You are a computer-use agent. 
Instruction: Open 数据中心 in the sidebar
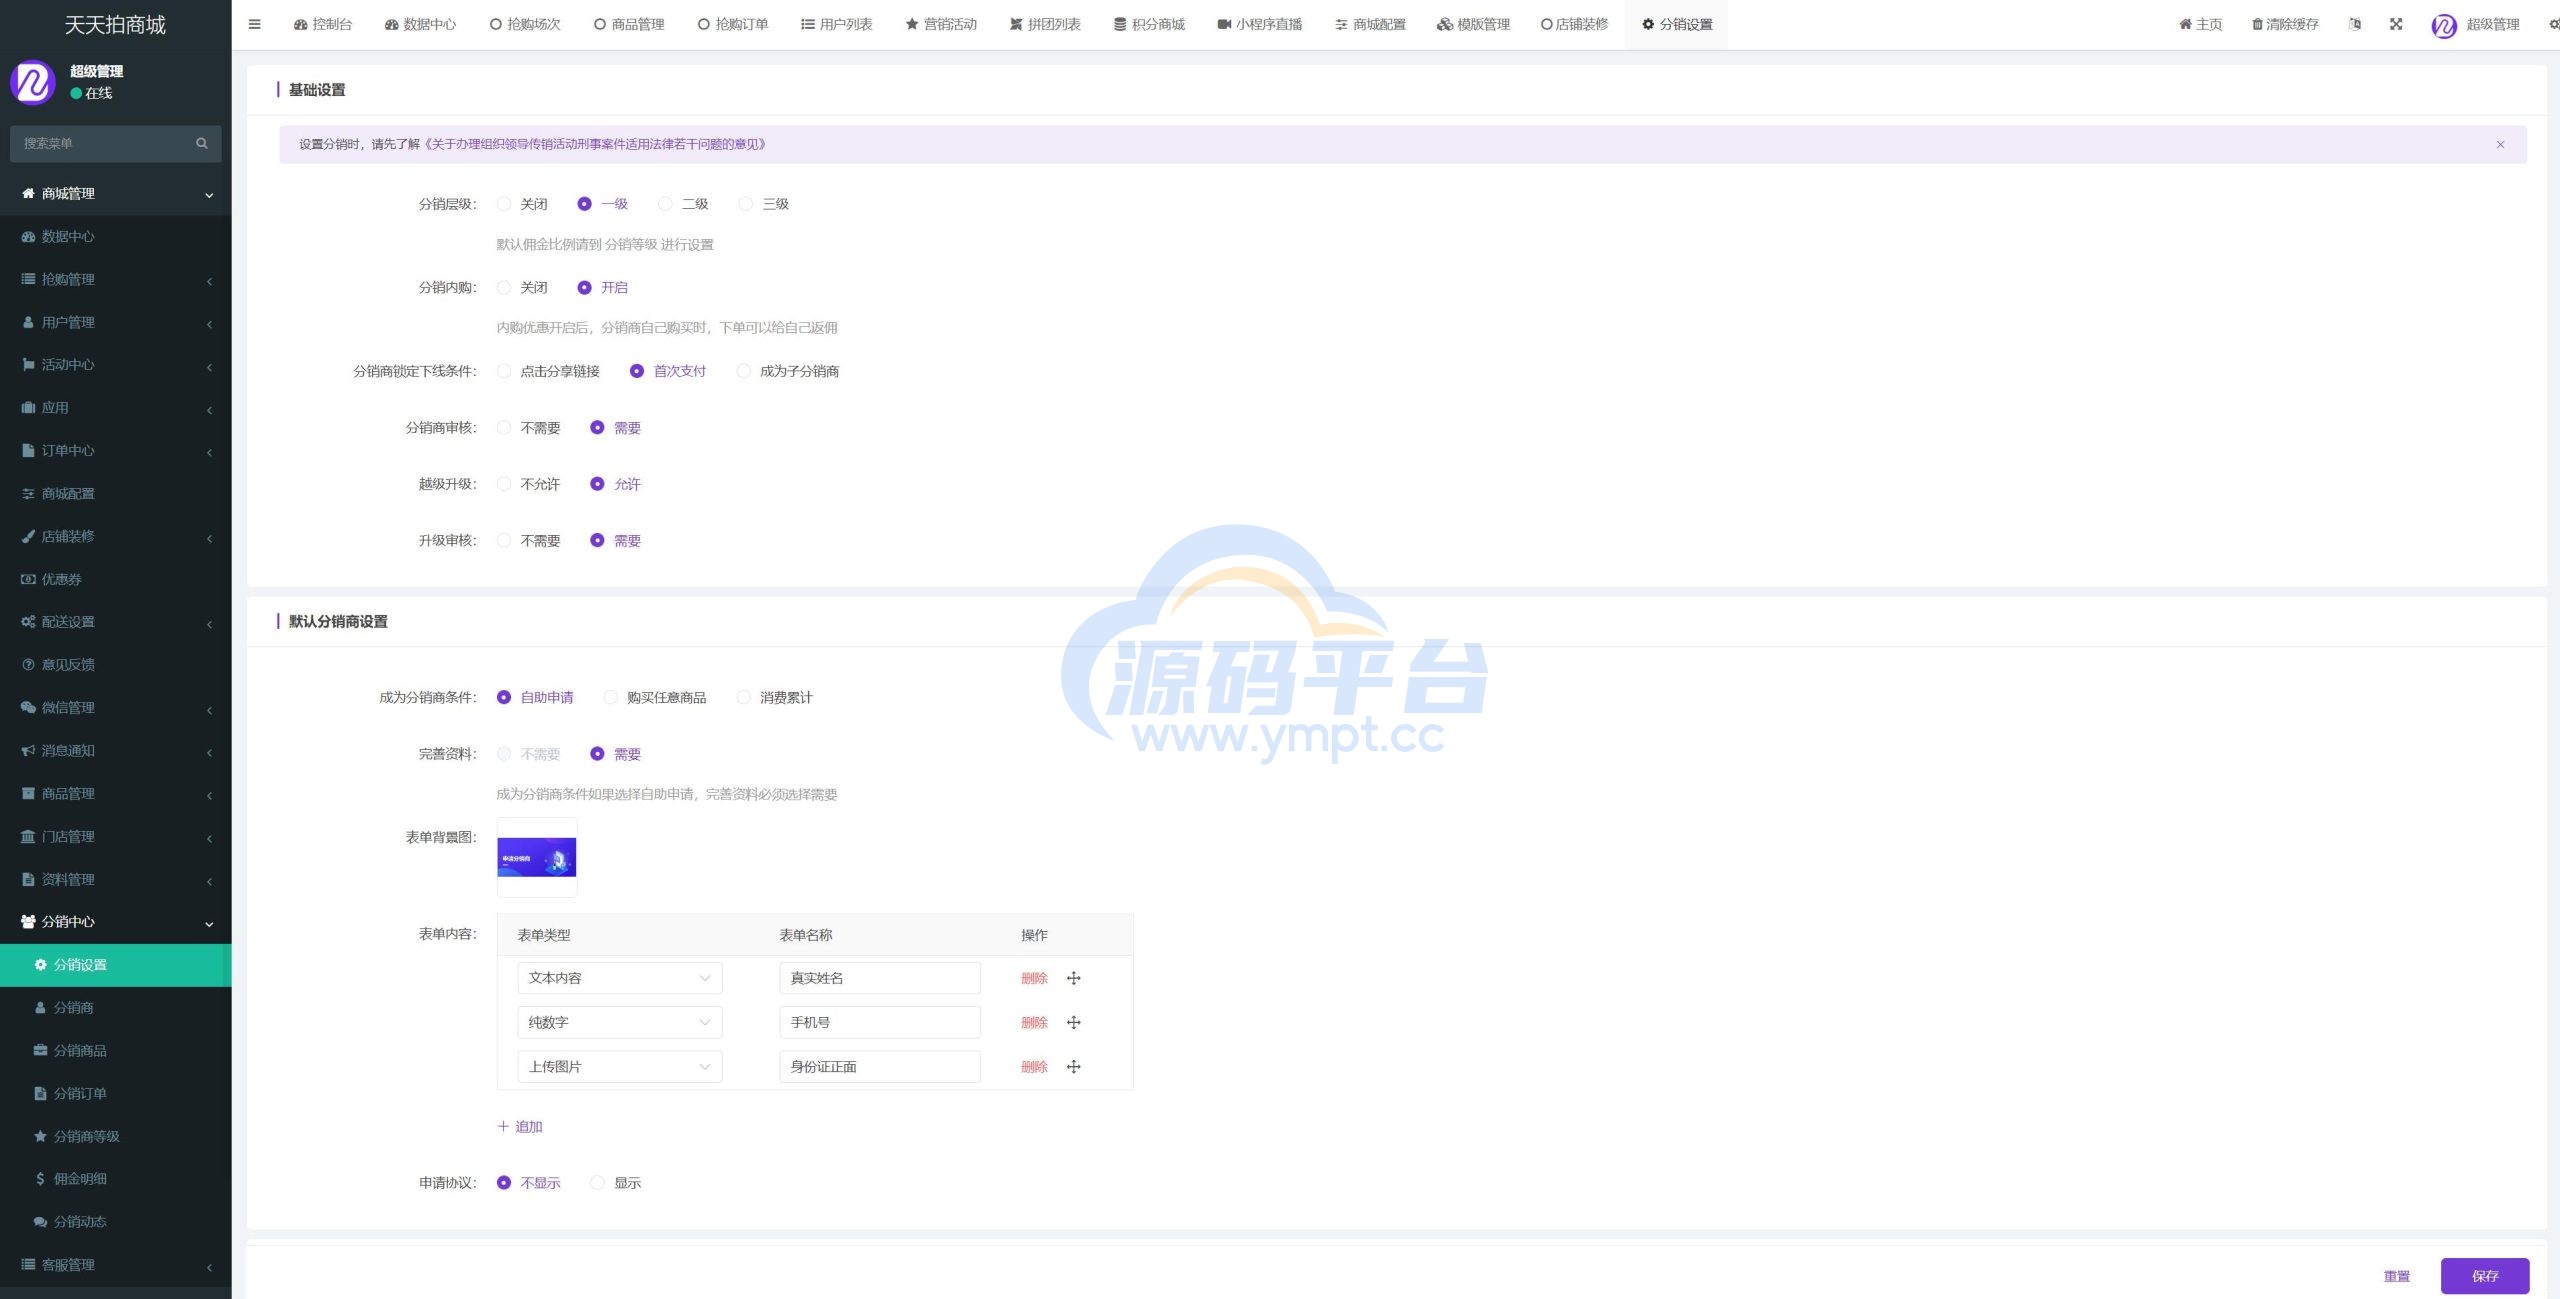pos(116,236)
